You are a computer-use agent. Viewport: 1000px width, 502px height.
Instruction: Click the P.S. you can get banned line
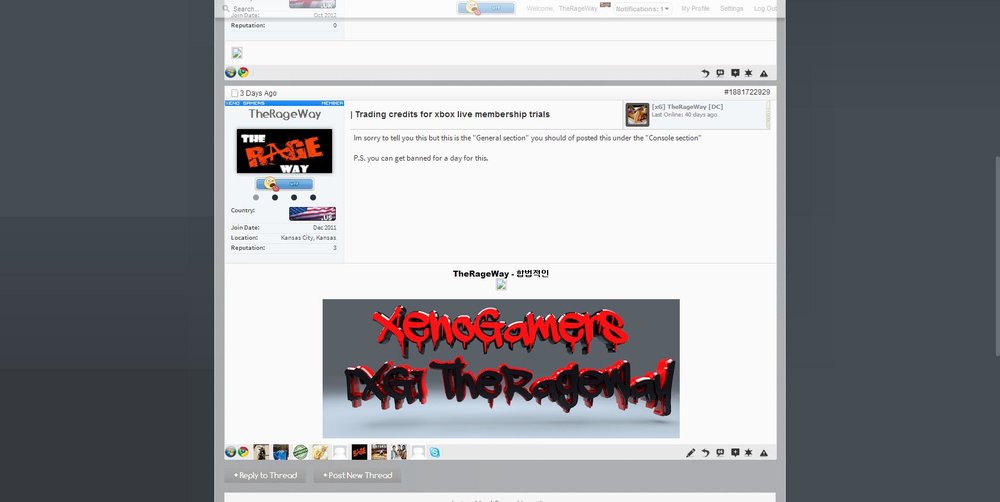[x=421, y=158]
